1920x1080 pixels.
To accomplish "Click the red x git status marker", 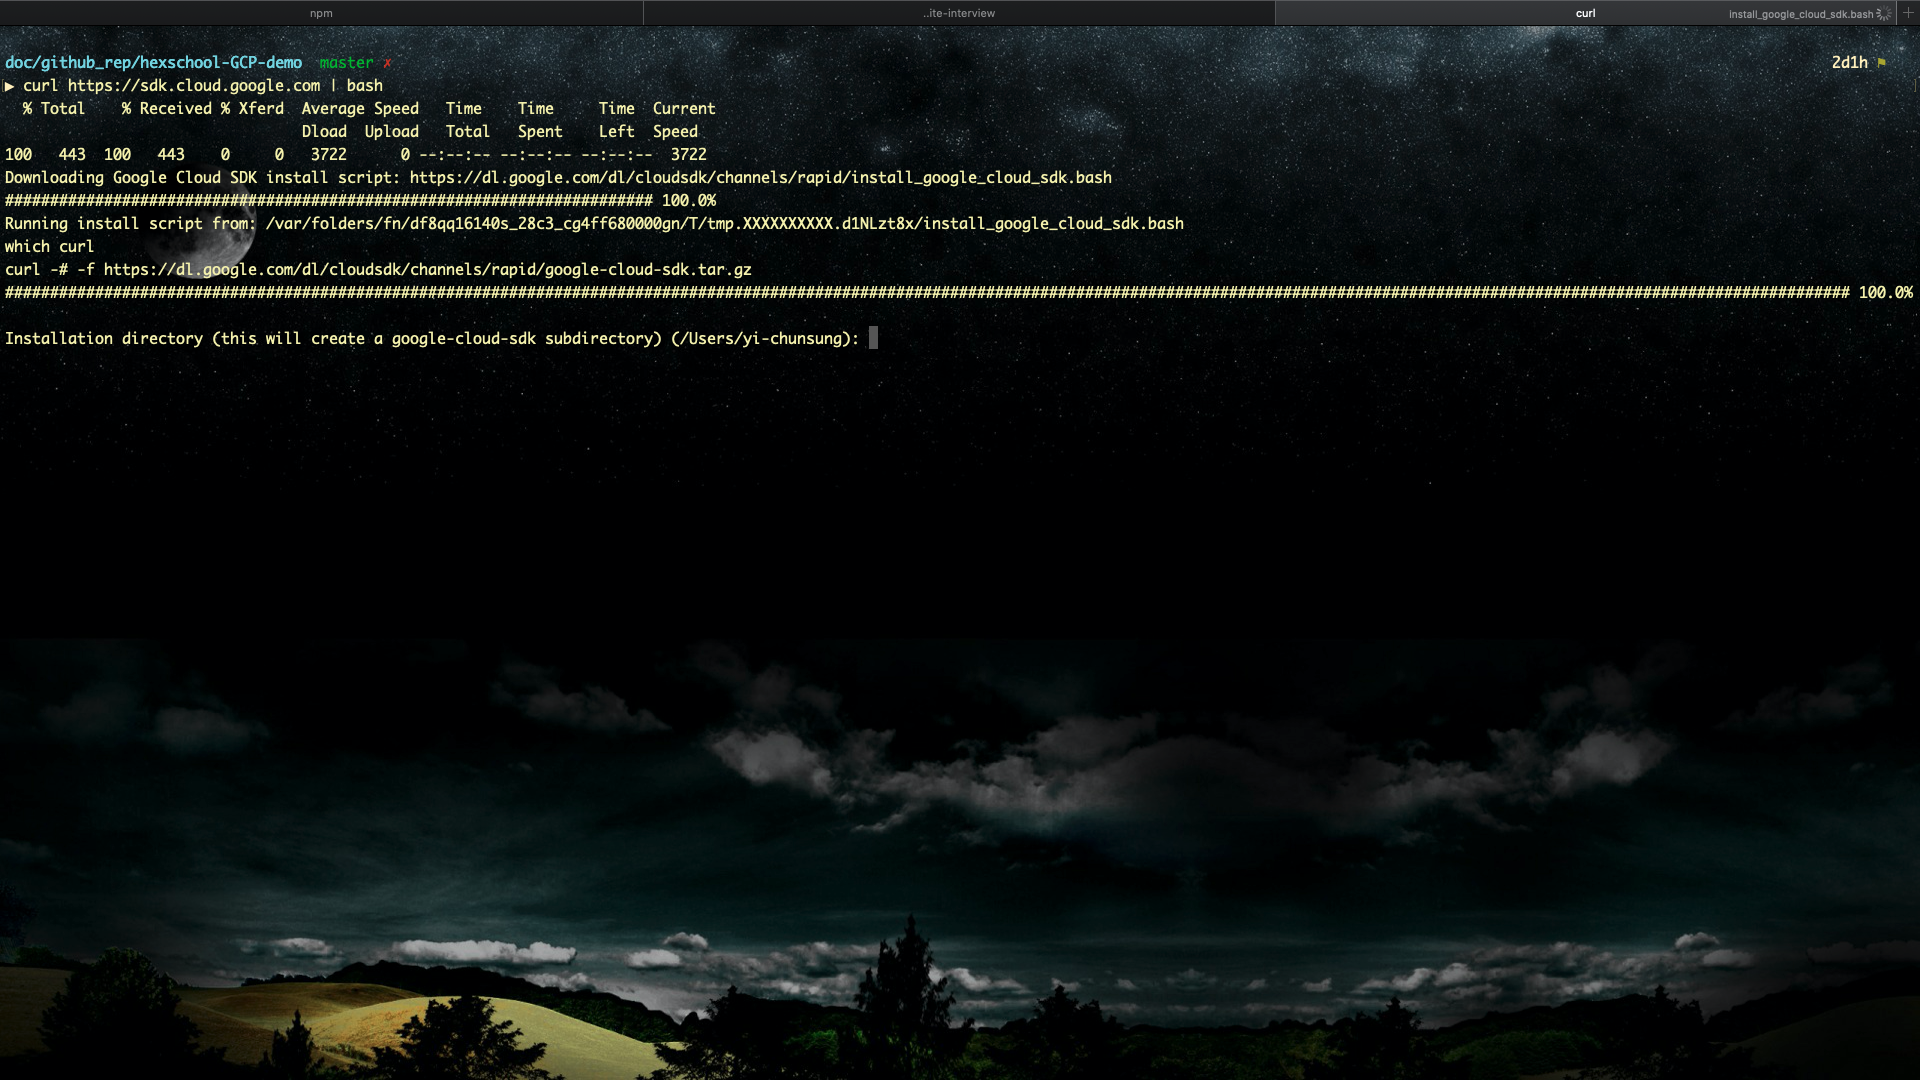I will click(387, 63).
